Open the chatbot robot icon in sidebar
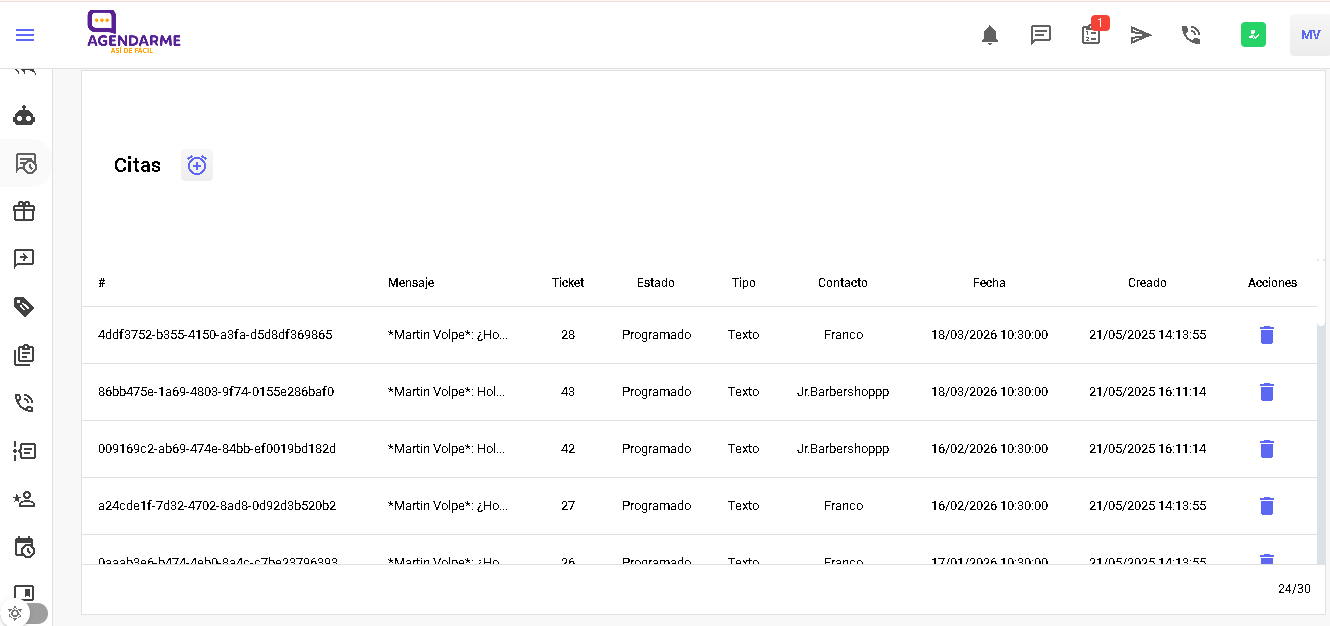 click(x=24, y=116)
